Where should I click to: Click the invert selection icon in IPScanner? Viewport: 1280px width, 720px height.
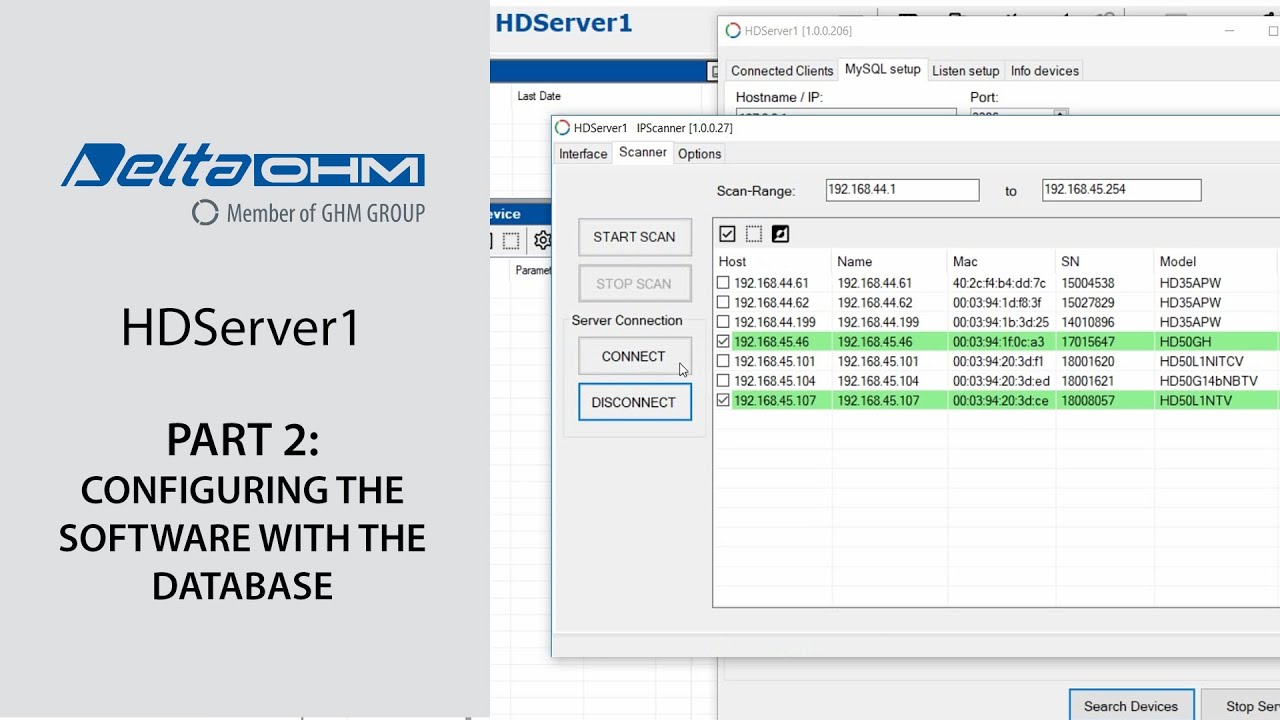pos(781,234)
